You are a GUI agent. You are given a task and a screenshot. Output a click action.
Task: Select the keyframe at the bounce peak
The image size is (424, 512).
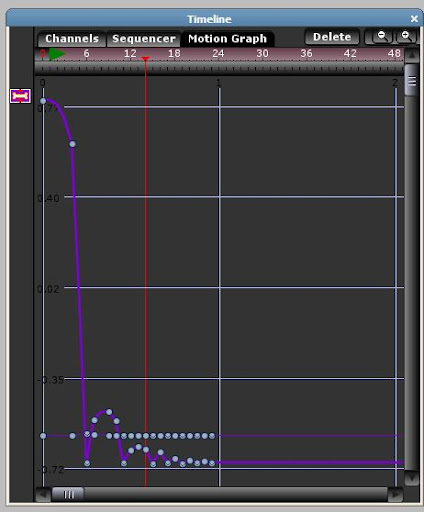pyautogui.click(x=109, y=412)
